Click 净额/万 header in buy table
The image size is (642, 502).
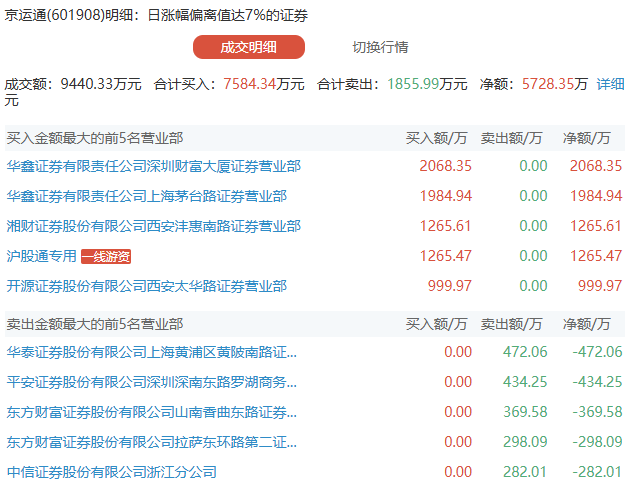point(587,138)
